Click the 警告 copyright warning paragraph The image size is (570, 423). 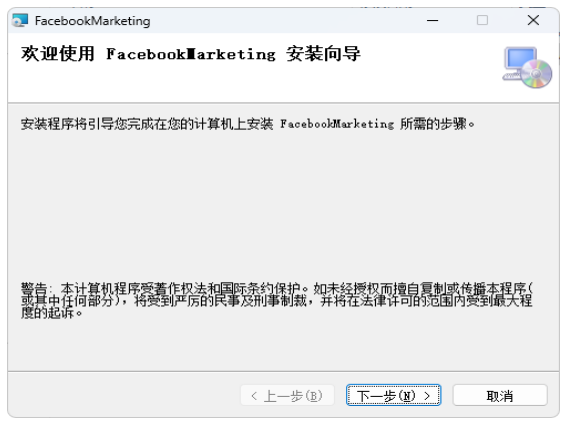(277, 301)
